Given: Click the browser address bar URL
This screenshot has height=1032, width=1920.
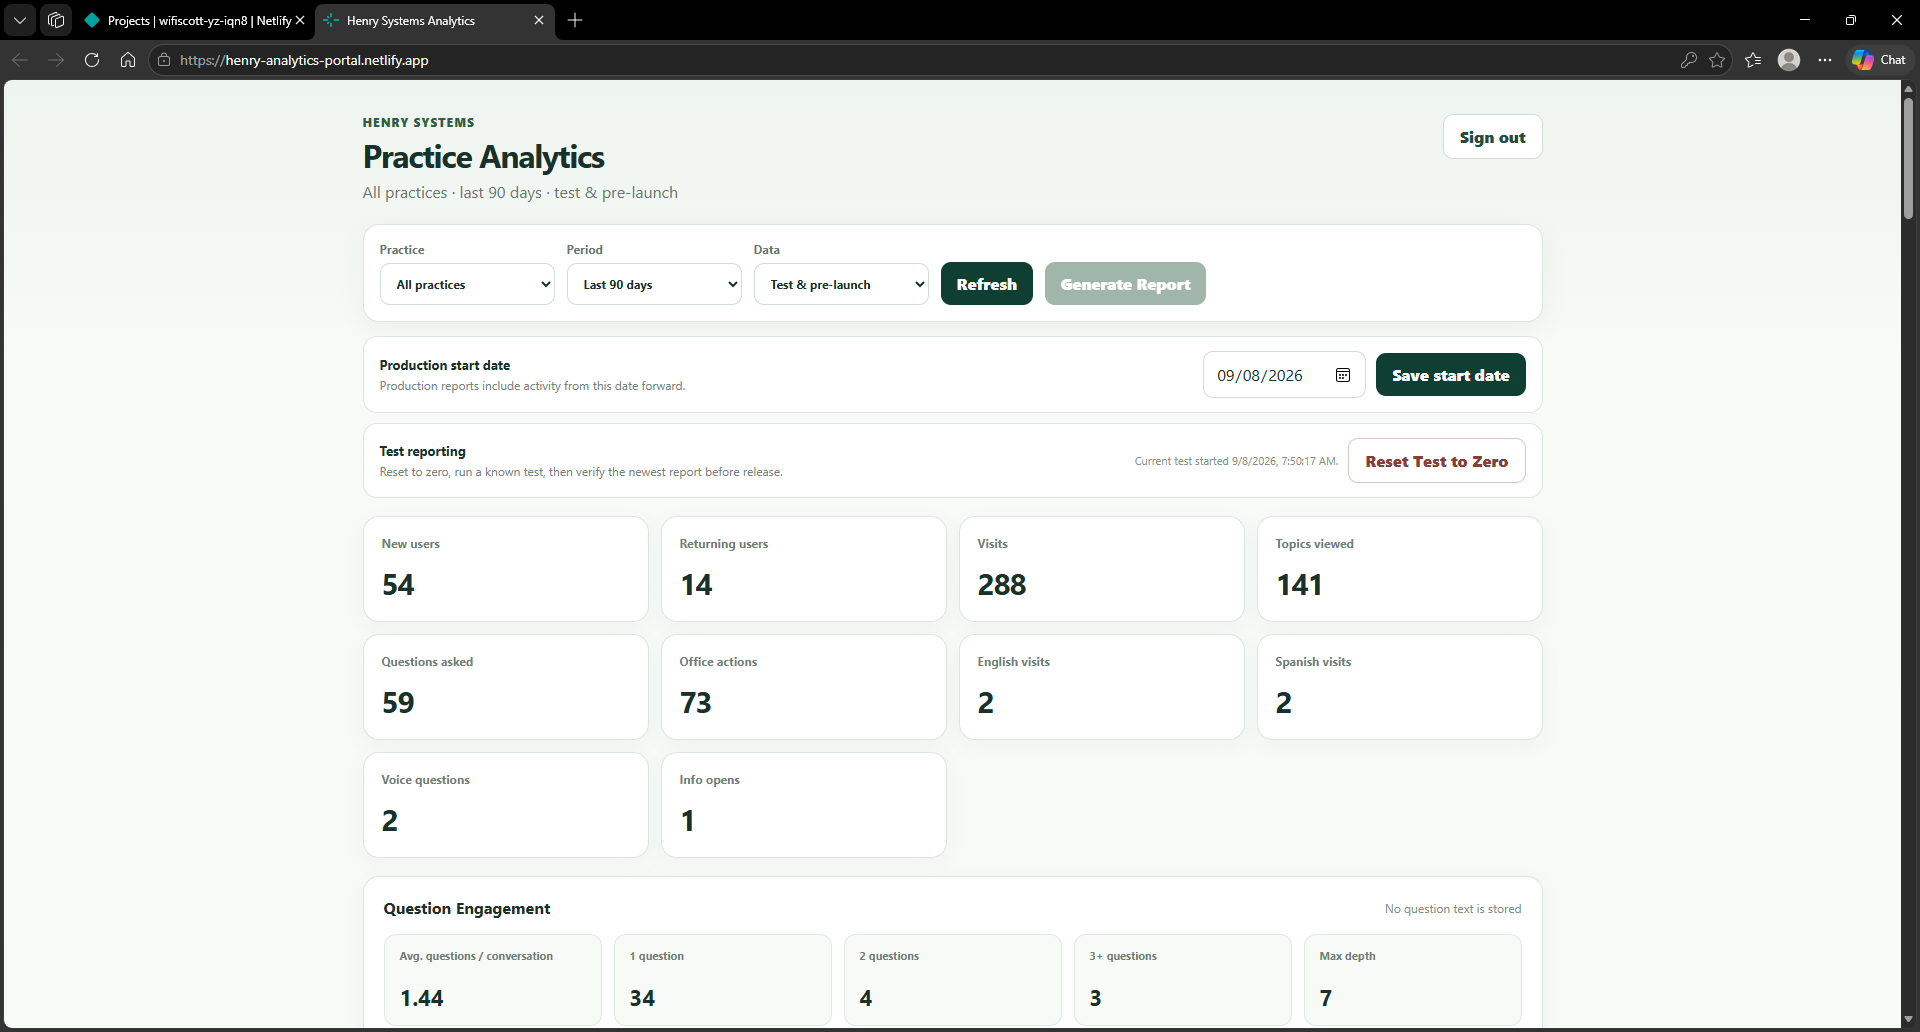Looking at the screenshot, I should 304,60.
